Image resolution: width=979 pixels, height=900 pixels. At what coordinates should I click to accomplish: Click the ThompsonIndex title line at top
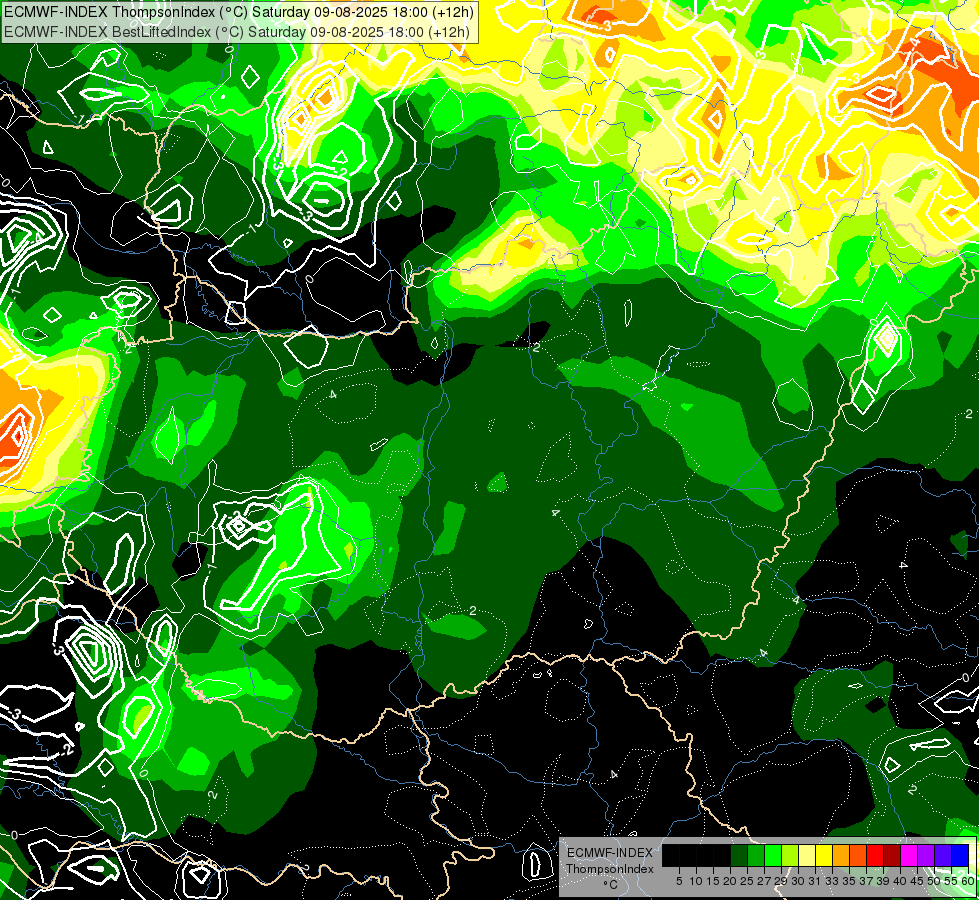pyautogui.click(x=239, y=11)
